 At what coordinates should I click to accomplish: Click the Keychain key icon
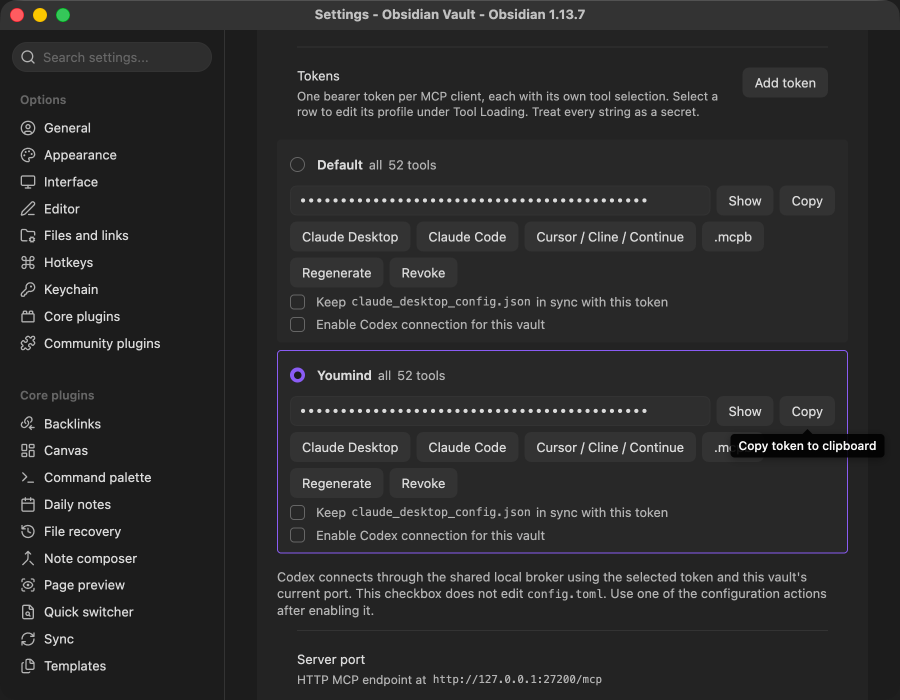point(28,289)
